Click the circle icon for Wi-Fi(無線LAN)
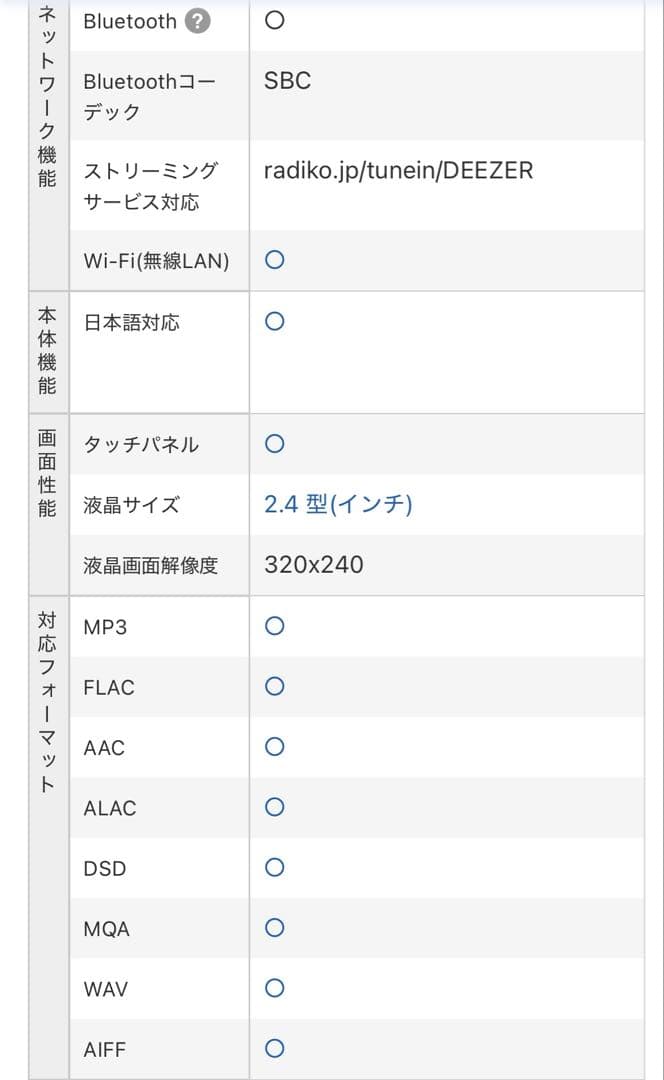The height and width of the screenshot is (1080, 664). point(275,260)
